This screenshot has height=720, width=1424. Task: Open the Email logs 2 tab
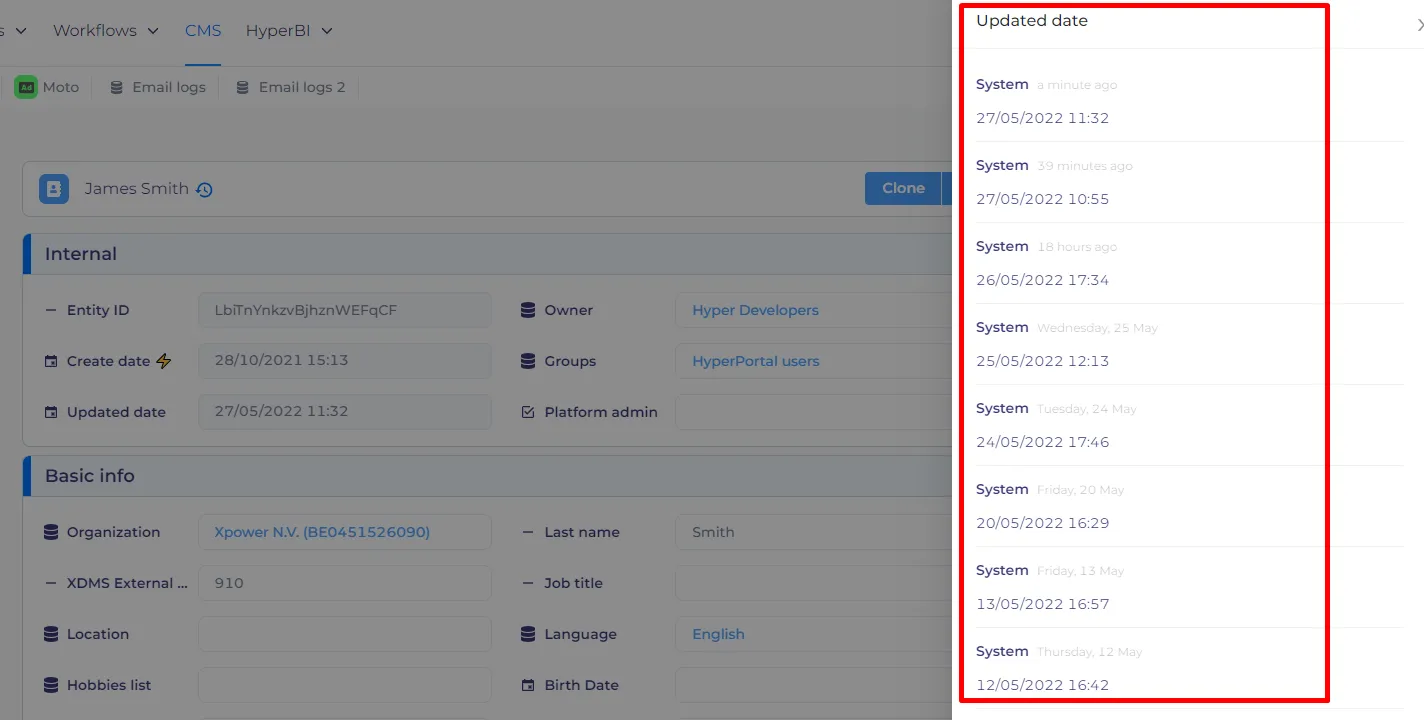point(291,87)
